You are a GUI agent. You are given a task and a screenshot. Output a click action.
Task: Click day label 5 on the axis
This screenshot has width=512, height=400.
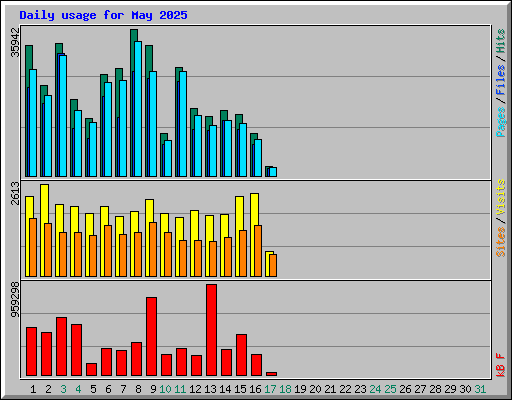(x=93, y=389)
